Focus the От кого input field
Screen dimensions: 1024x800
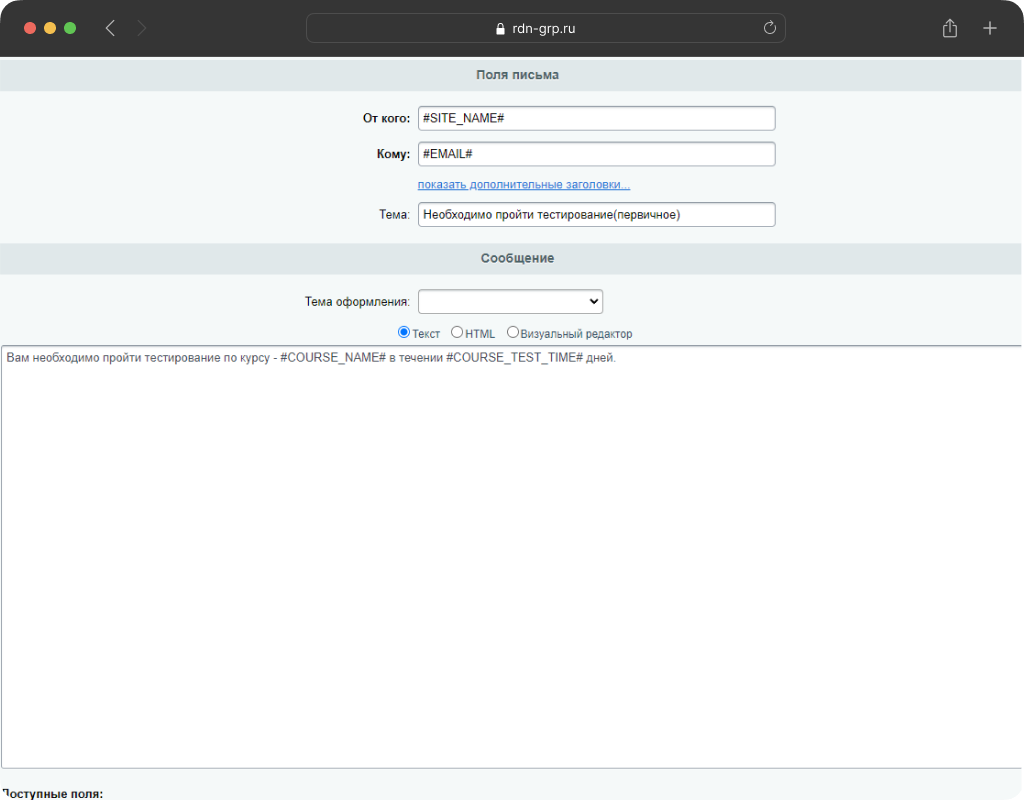click(596, 118)
